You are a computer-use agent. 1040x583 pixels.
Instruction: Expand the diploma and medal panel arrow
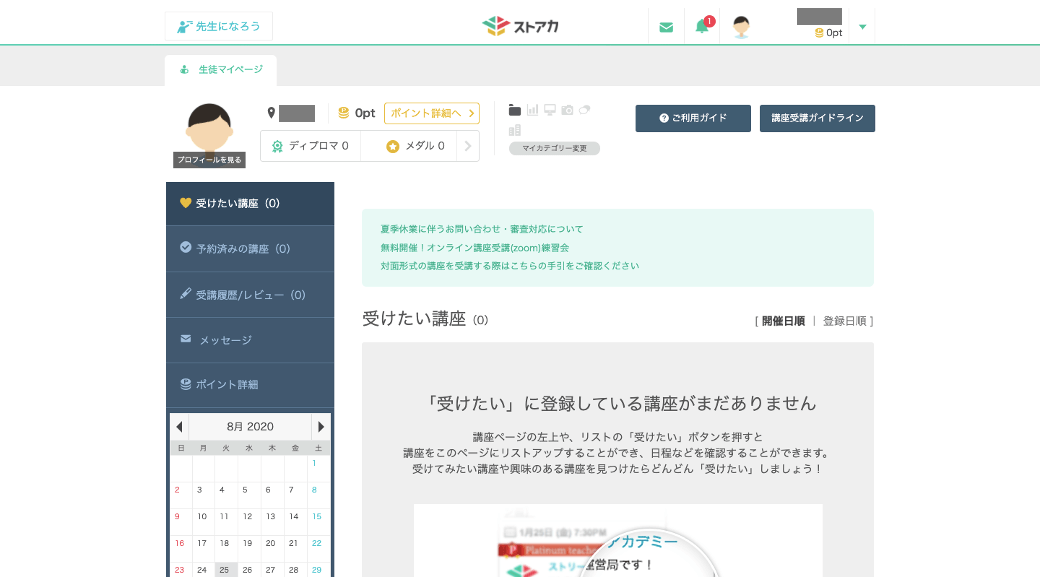tap(467, 146)
